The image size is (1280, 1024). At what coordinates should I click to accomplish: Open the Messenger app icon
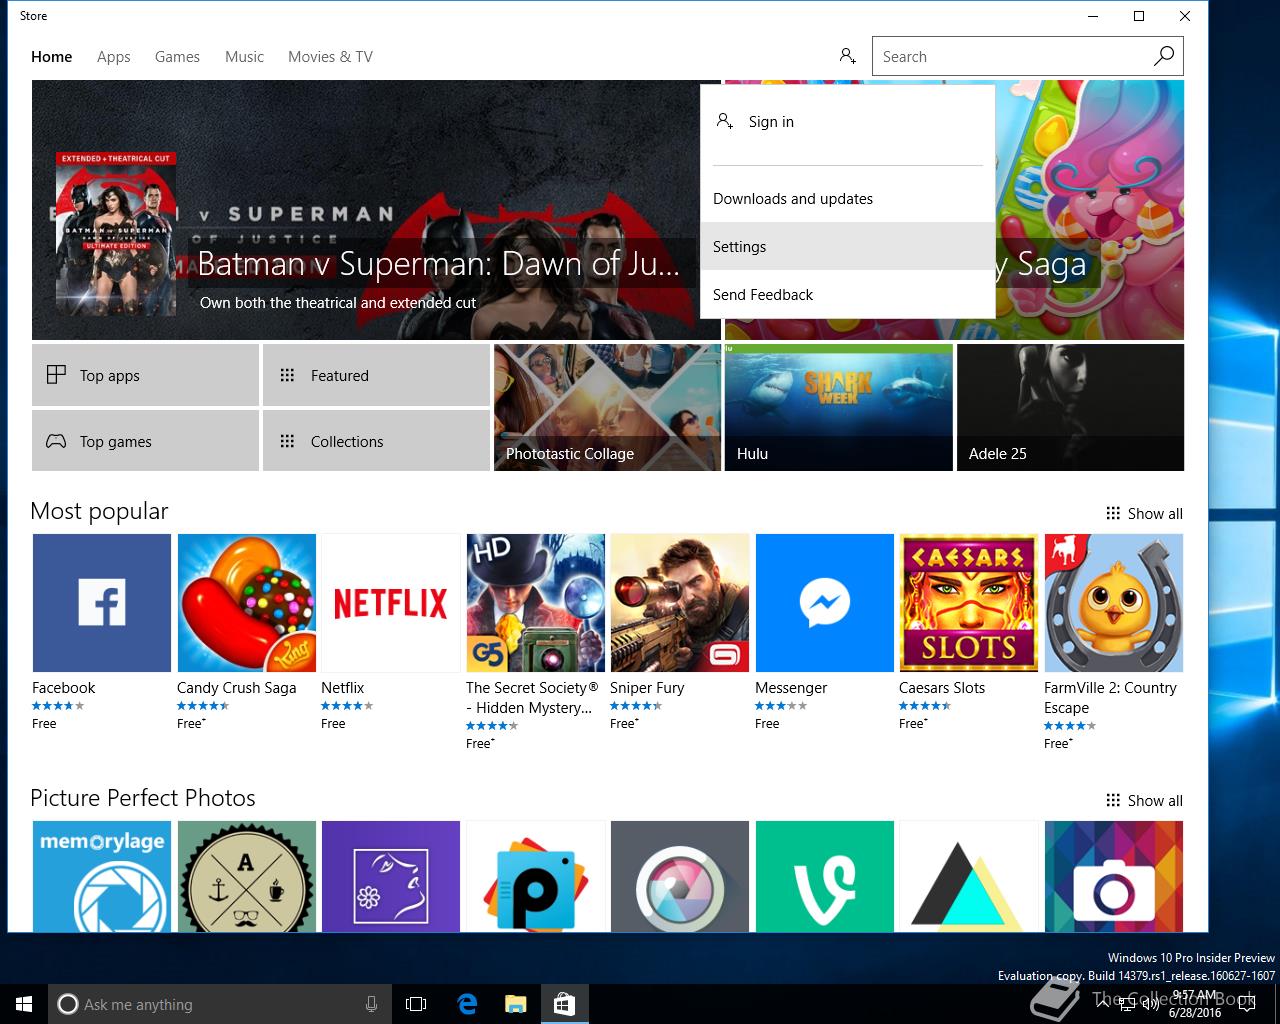pyautogui.click(x=824, y=603)
